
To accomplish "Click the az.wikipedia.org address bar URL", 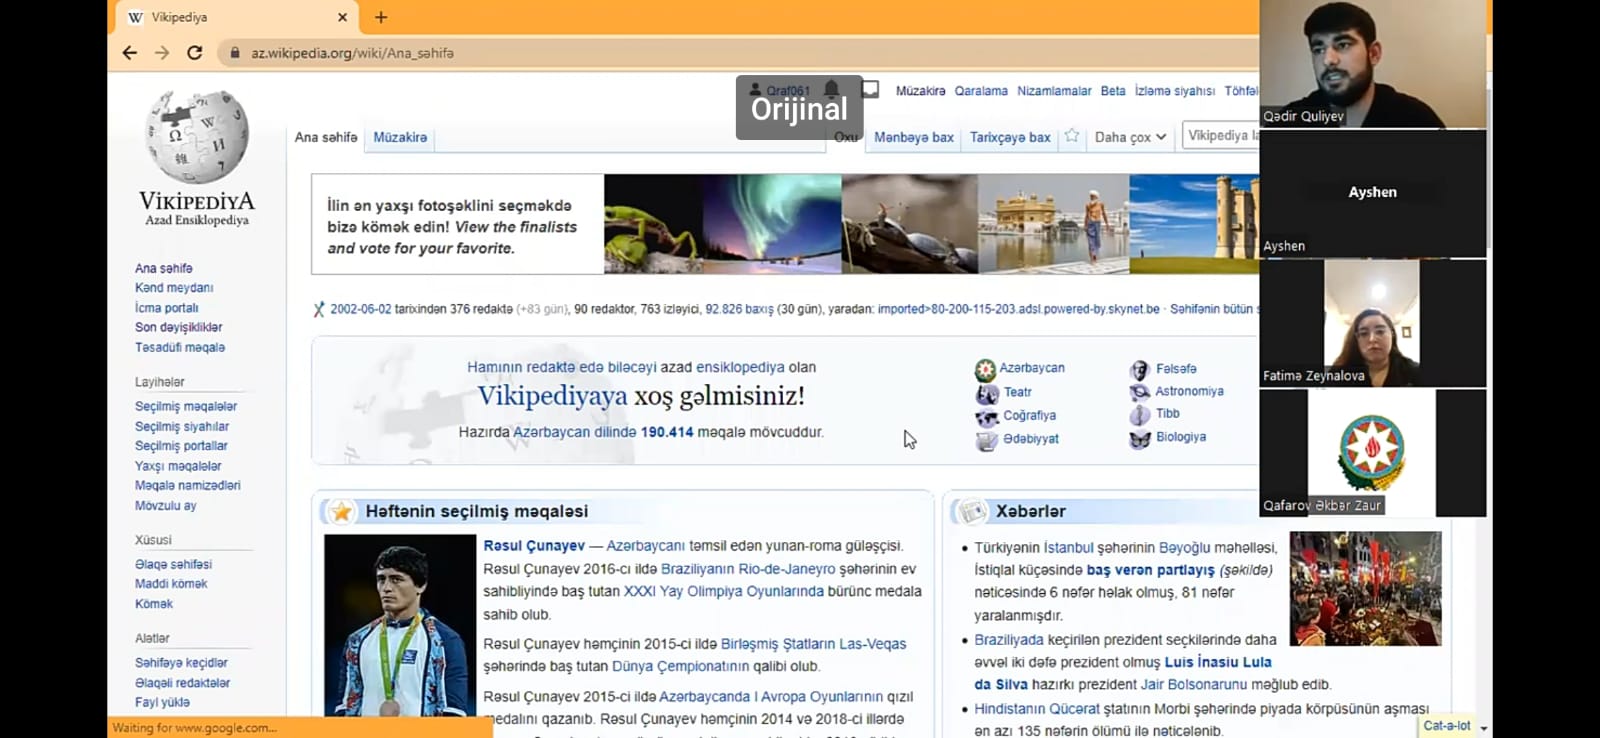I will click(x=352, y=53).
